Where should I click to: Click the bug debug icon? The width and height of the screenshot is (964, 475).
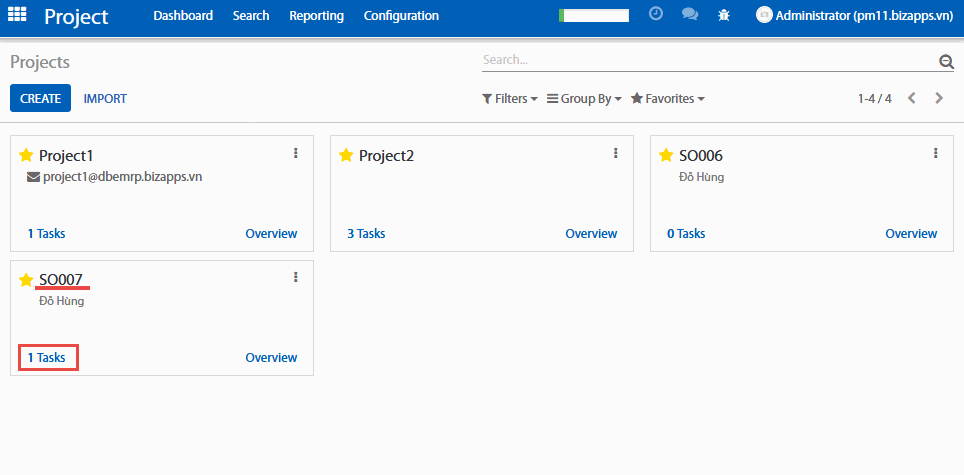724,15
